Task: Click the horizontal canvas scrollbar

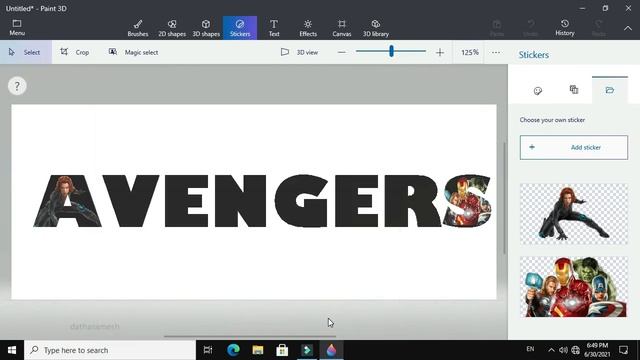Action: click(250, 336)
